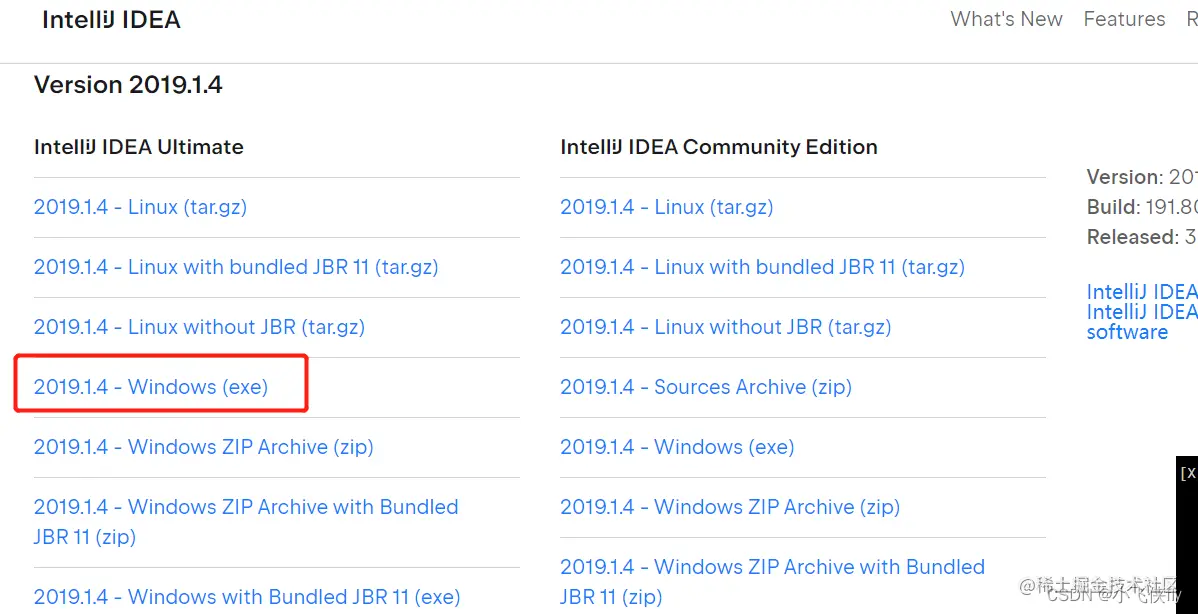The height and width of the screenshot is (614, 1198).
Task: Download Ultimate 2019.1.4 Windows (exe)
Action: 151,387
